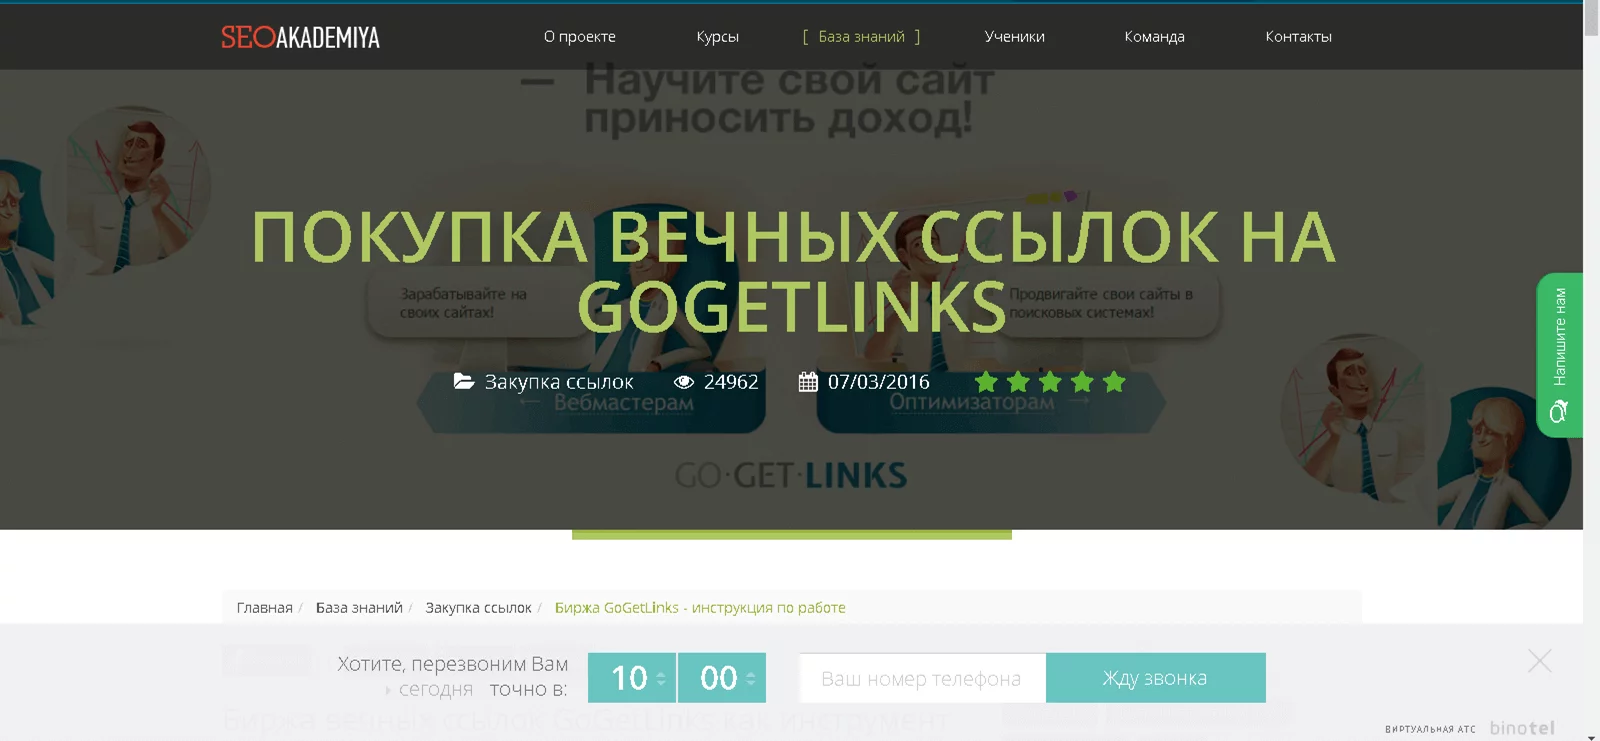1600x741 pixels.
Task: Click the view count 24962
Action: pyautogui.click(x=731, y=382)
